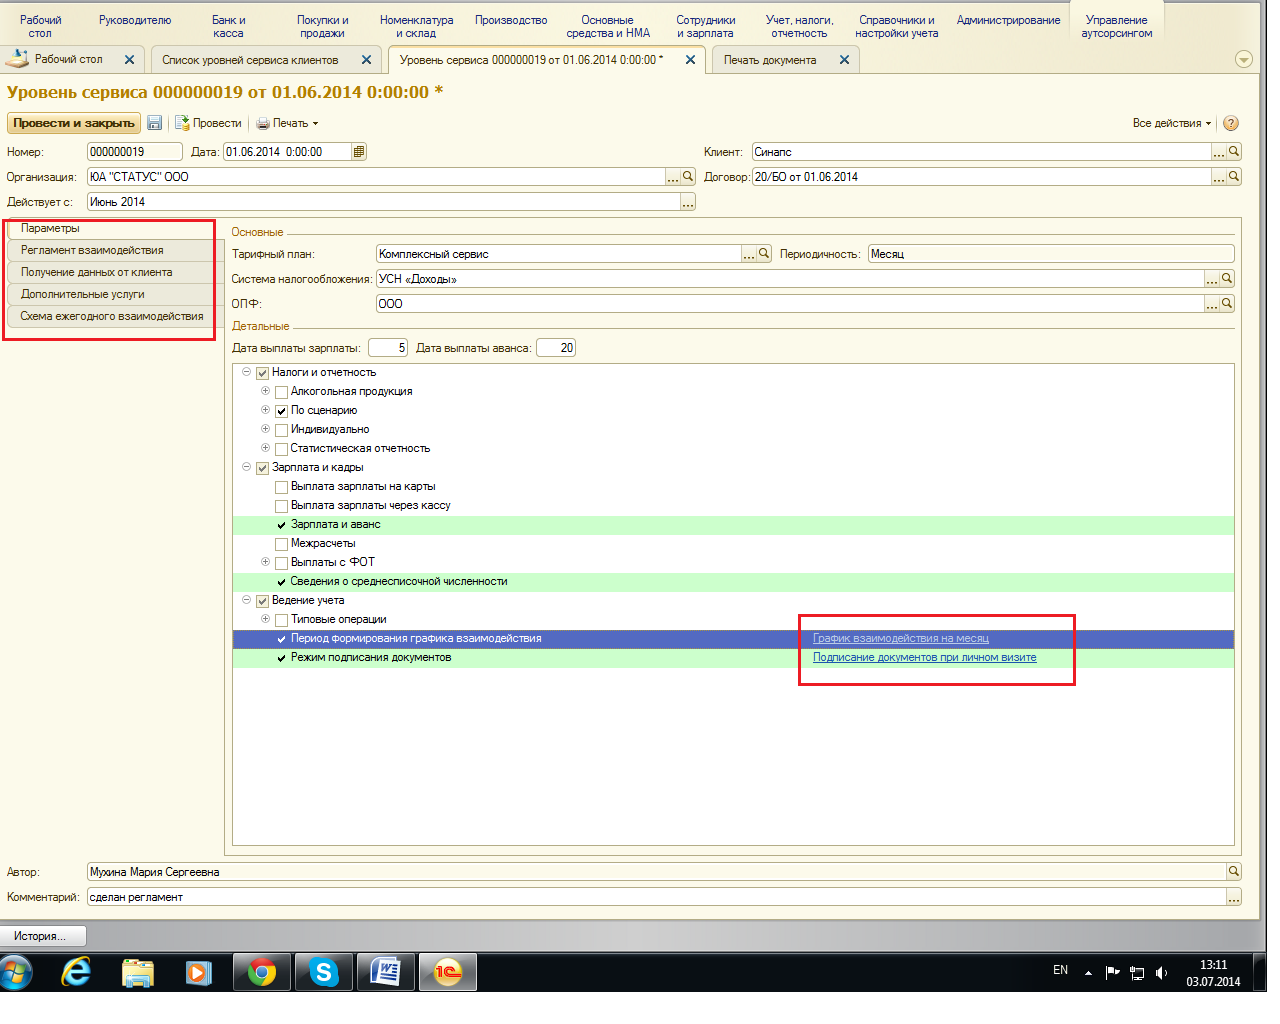This screenshot has width=1280, height=1024.
Task: Click the calendar icon next to date field
Action: tap(359, 152)
